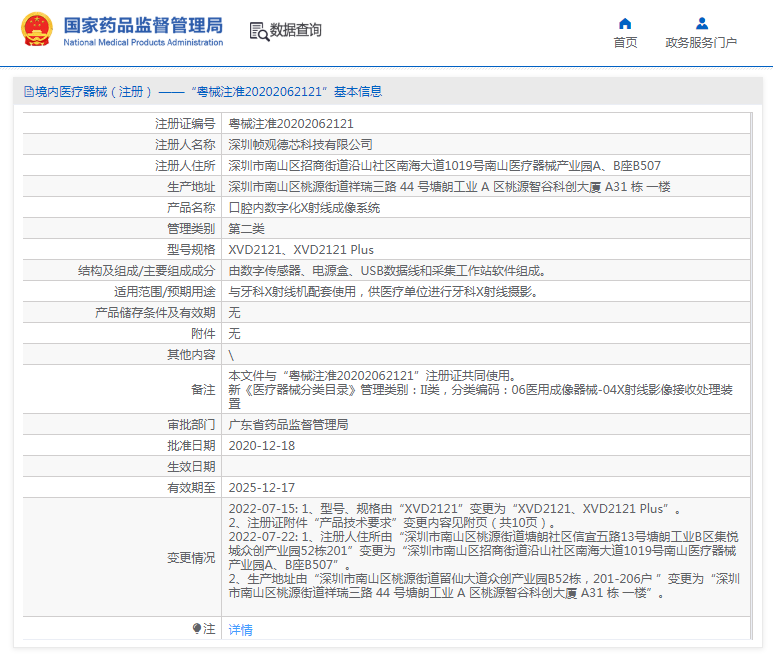Screen dimensions: 773x655
Task: Click the 变更情况 change history text
Action: [484, 551]
